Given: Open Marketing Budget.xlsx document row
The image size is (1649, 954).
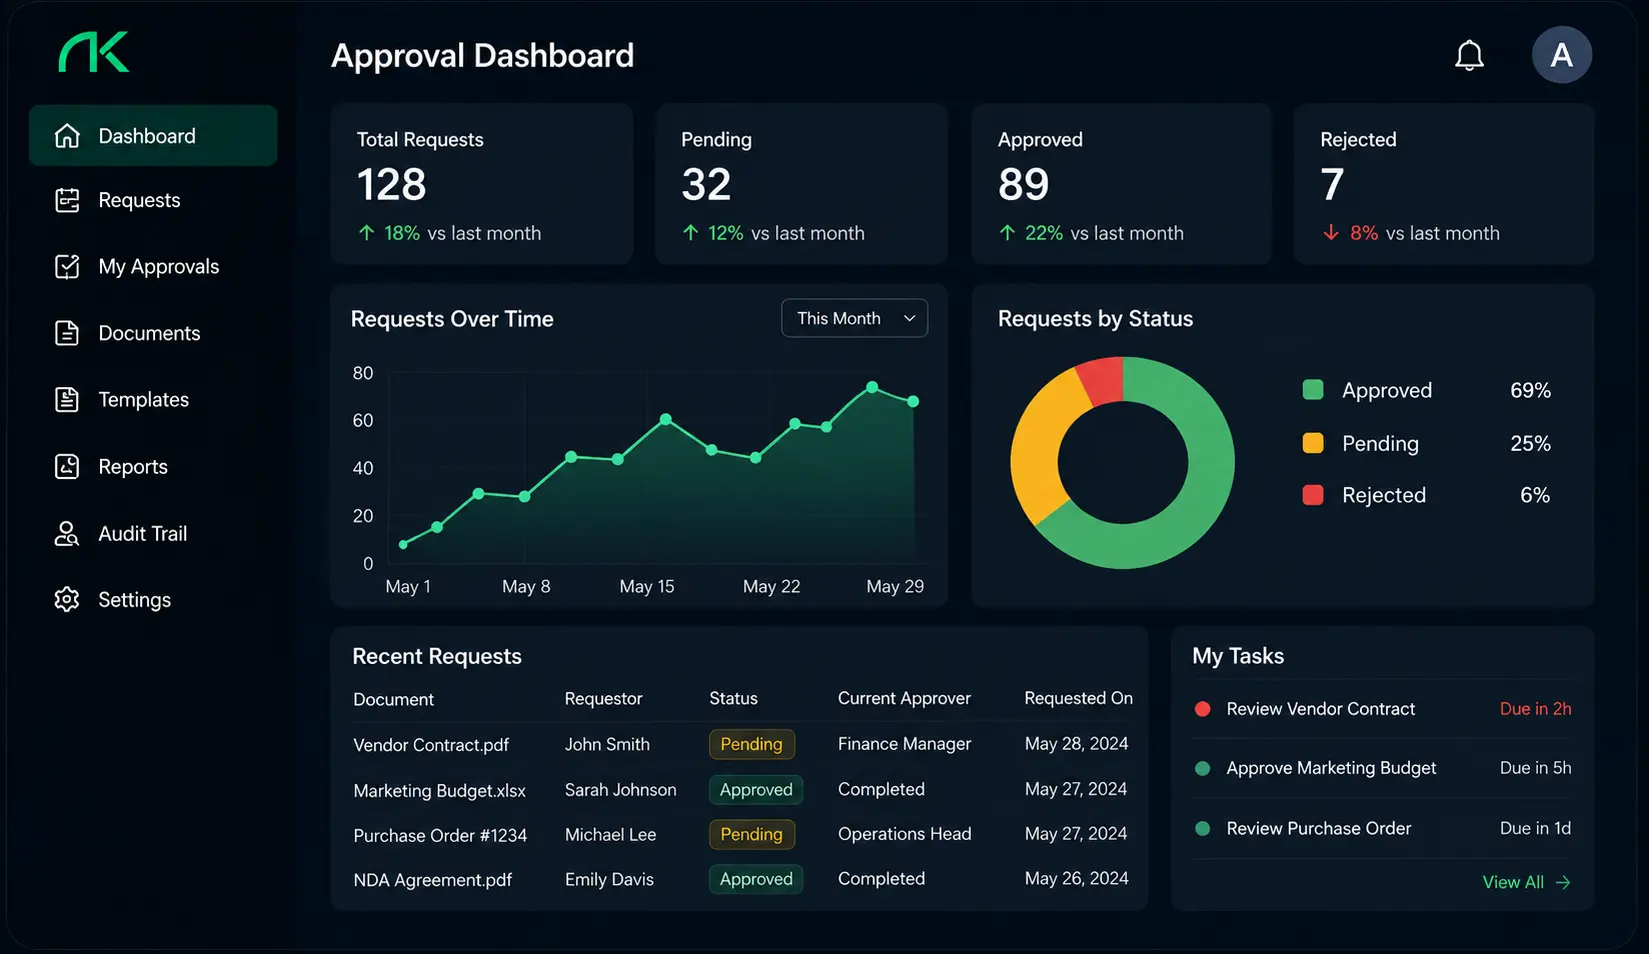Looking at the screenshot, I should (440, 790).
